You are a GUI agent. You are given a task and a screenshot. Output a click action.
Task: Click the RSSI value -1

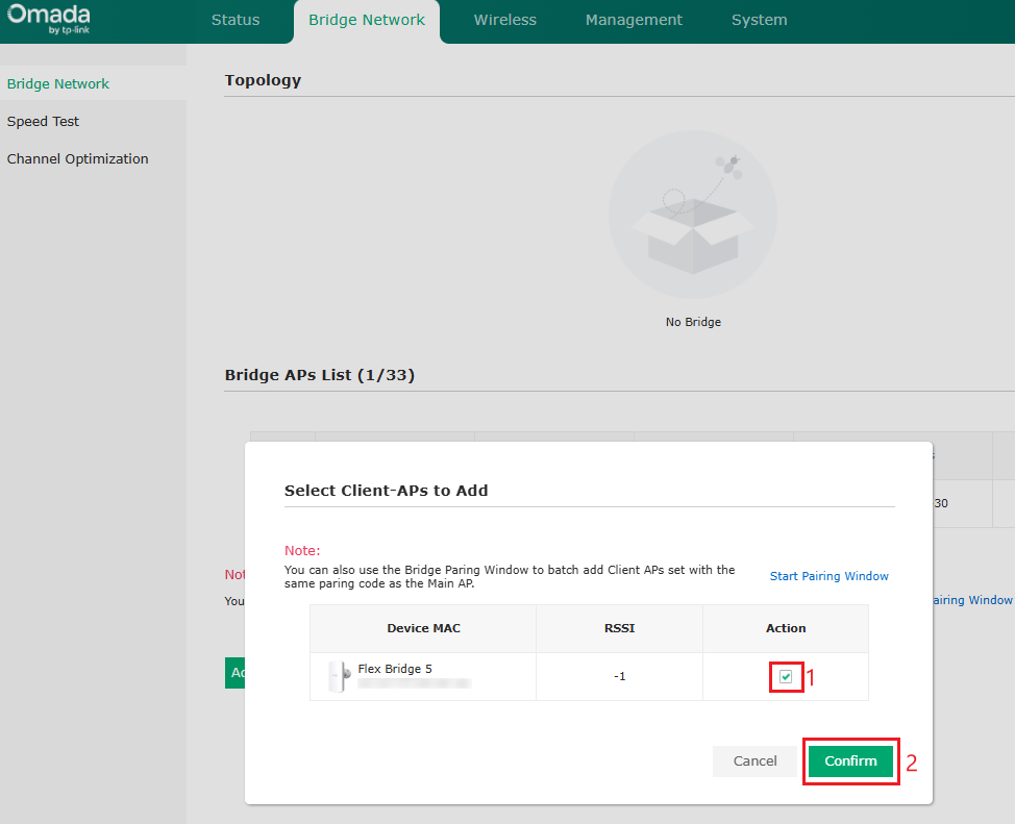(x=619, y=676)
